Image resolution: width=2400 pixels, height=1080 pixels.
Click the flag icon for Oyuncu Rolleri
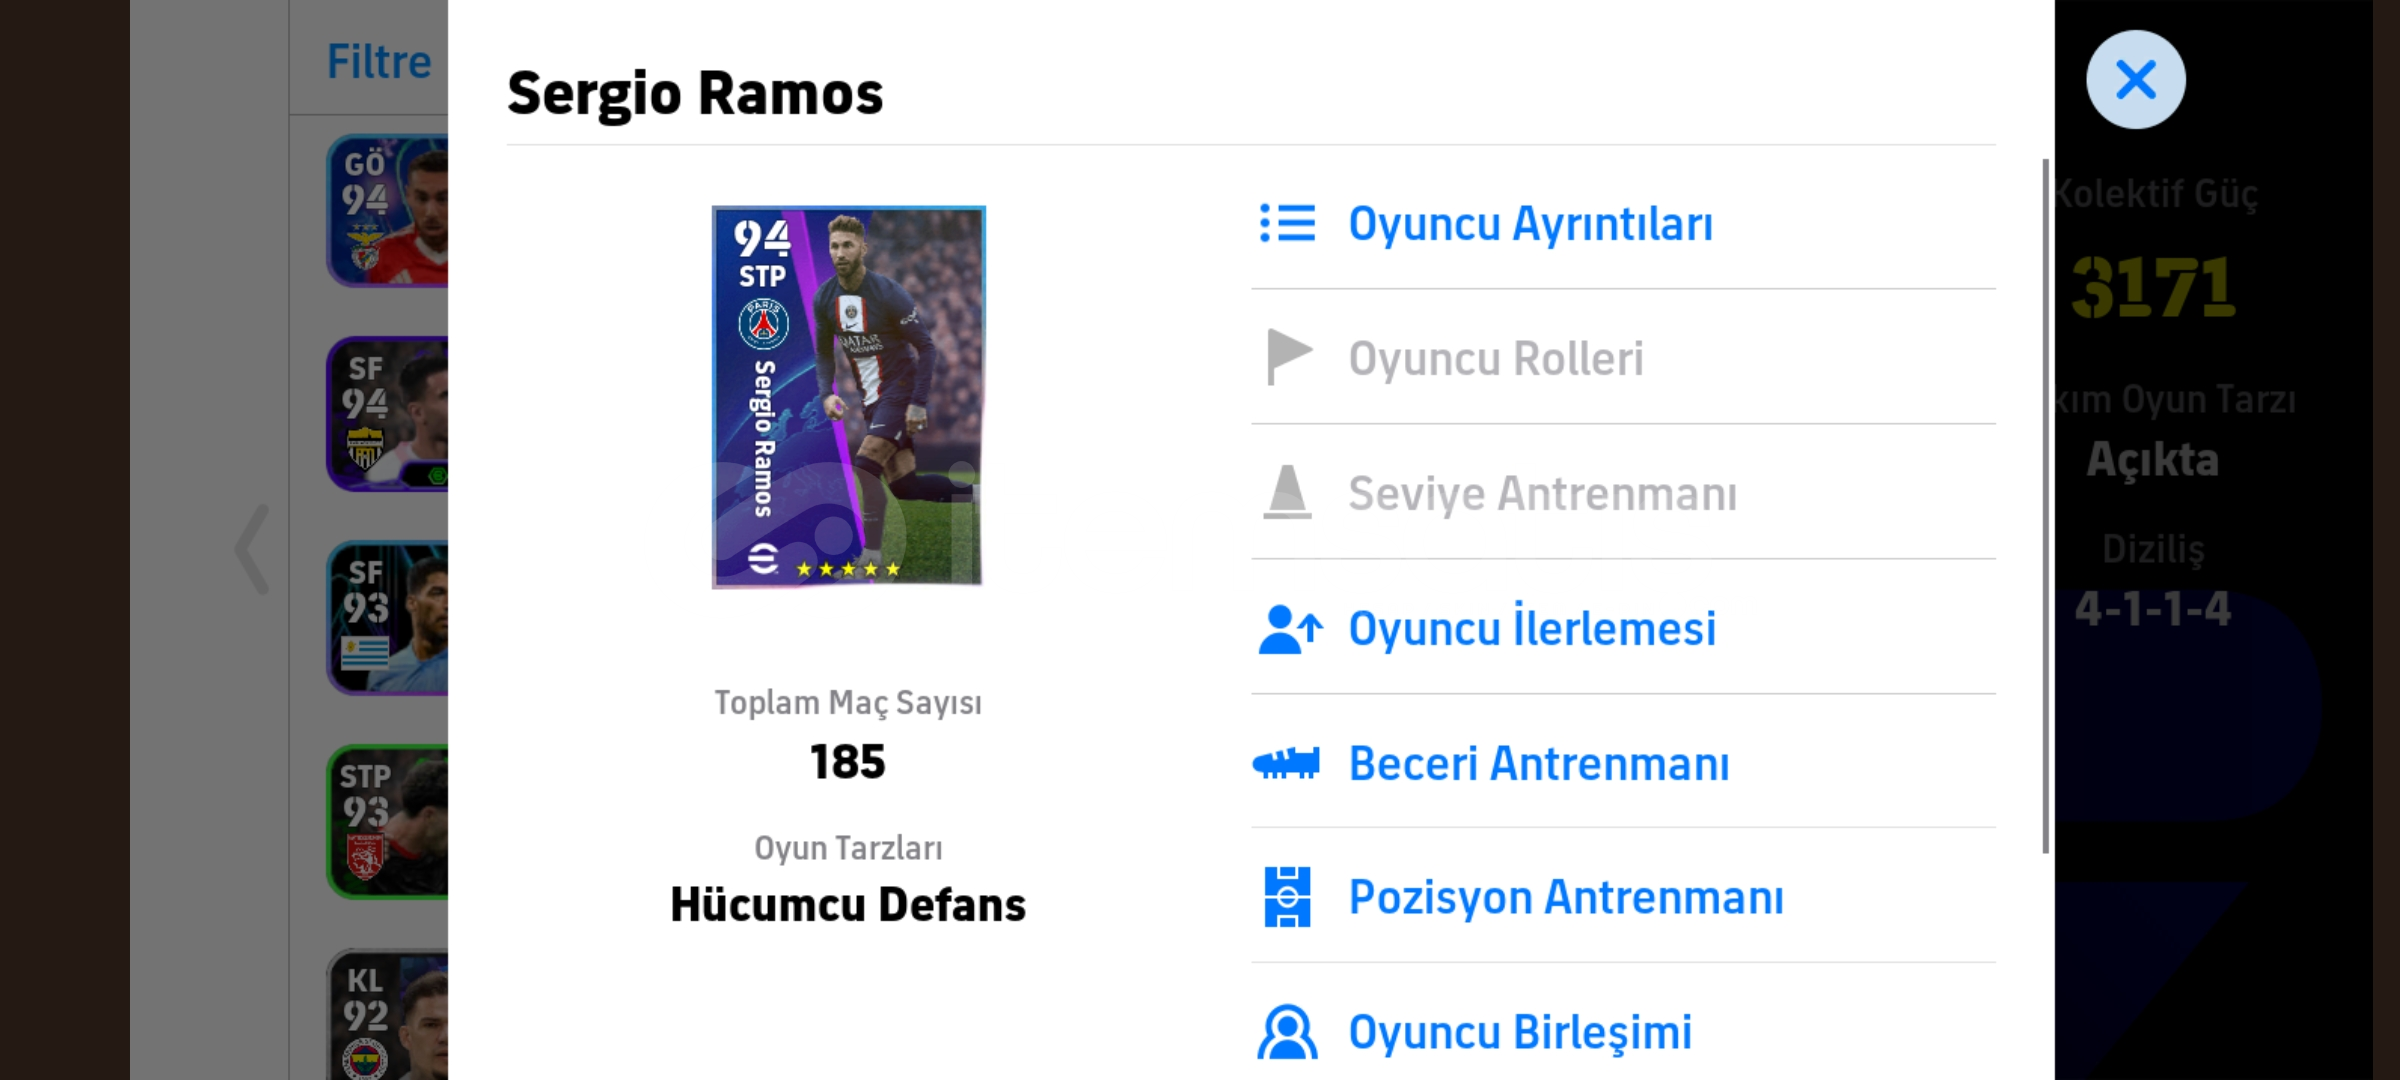(1288, 357)
